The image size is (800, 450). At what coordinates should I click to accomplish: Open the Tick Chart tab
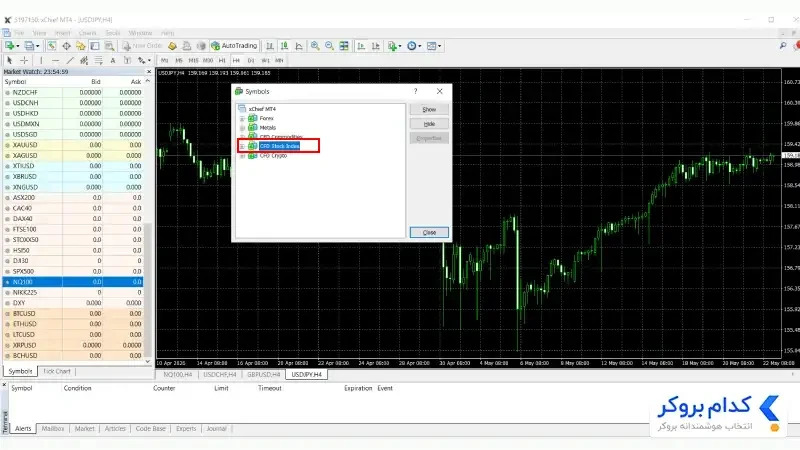pos(57,371)
